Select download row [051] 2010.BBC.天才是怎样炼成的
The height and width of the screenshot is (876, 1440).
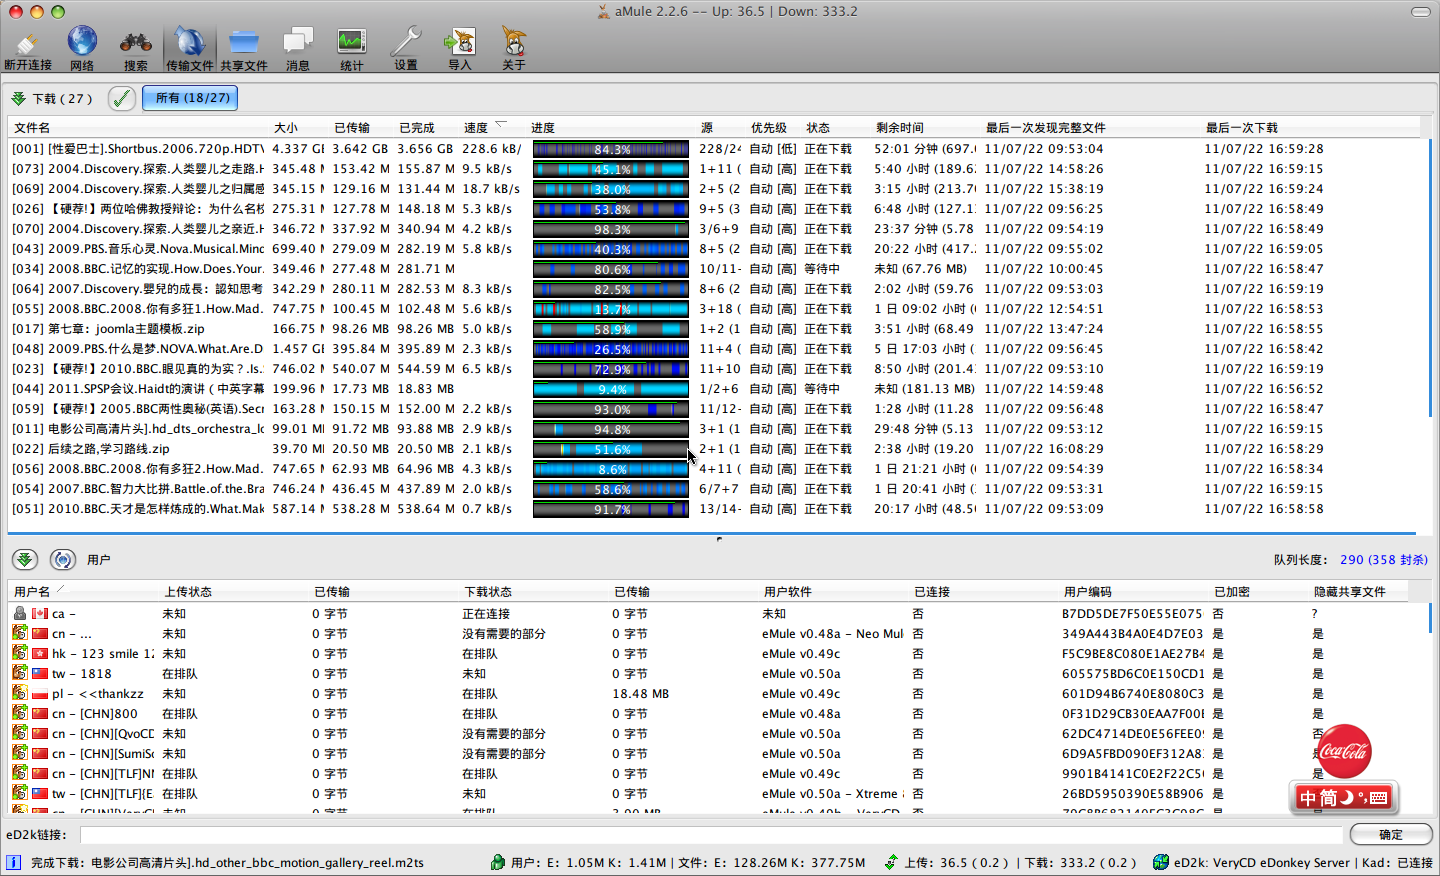(714, 509)
